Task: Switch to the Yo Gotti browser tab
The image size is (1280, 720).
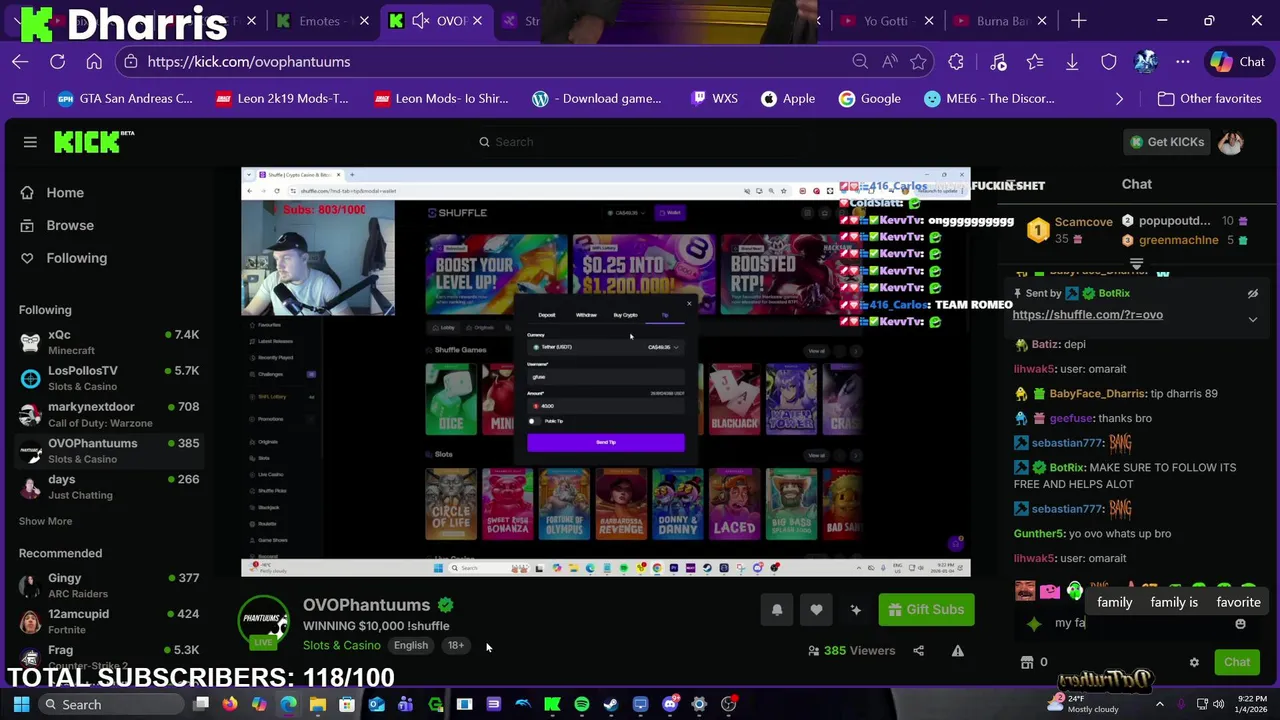Action: 885,21
